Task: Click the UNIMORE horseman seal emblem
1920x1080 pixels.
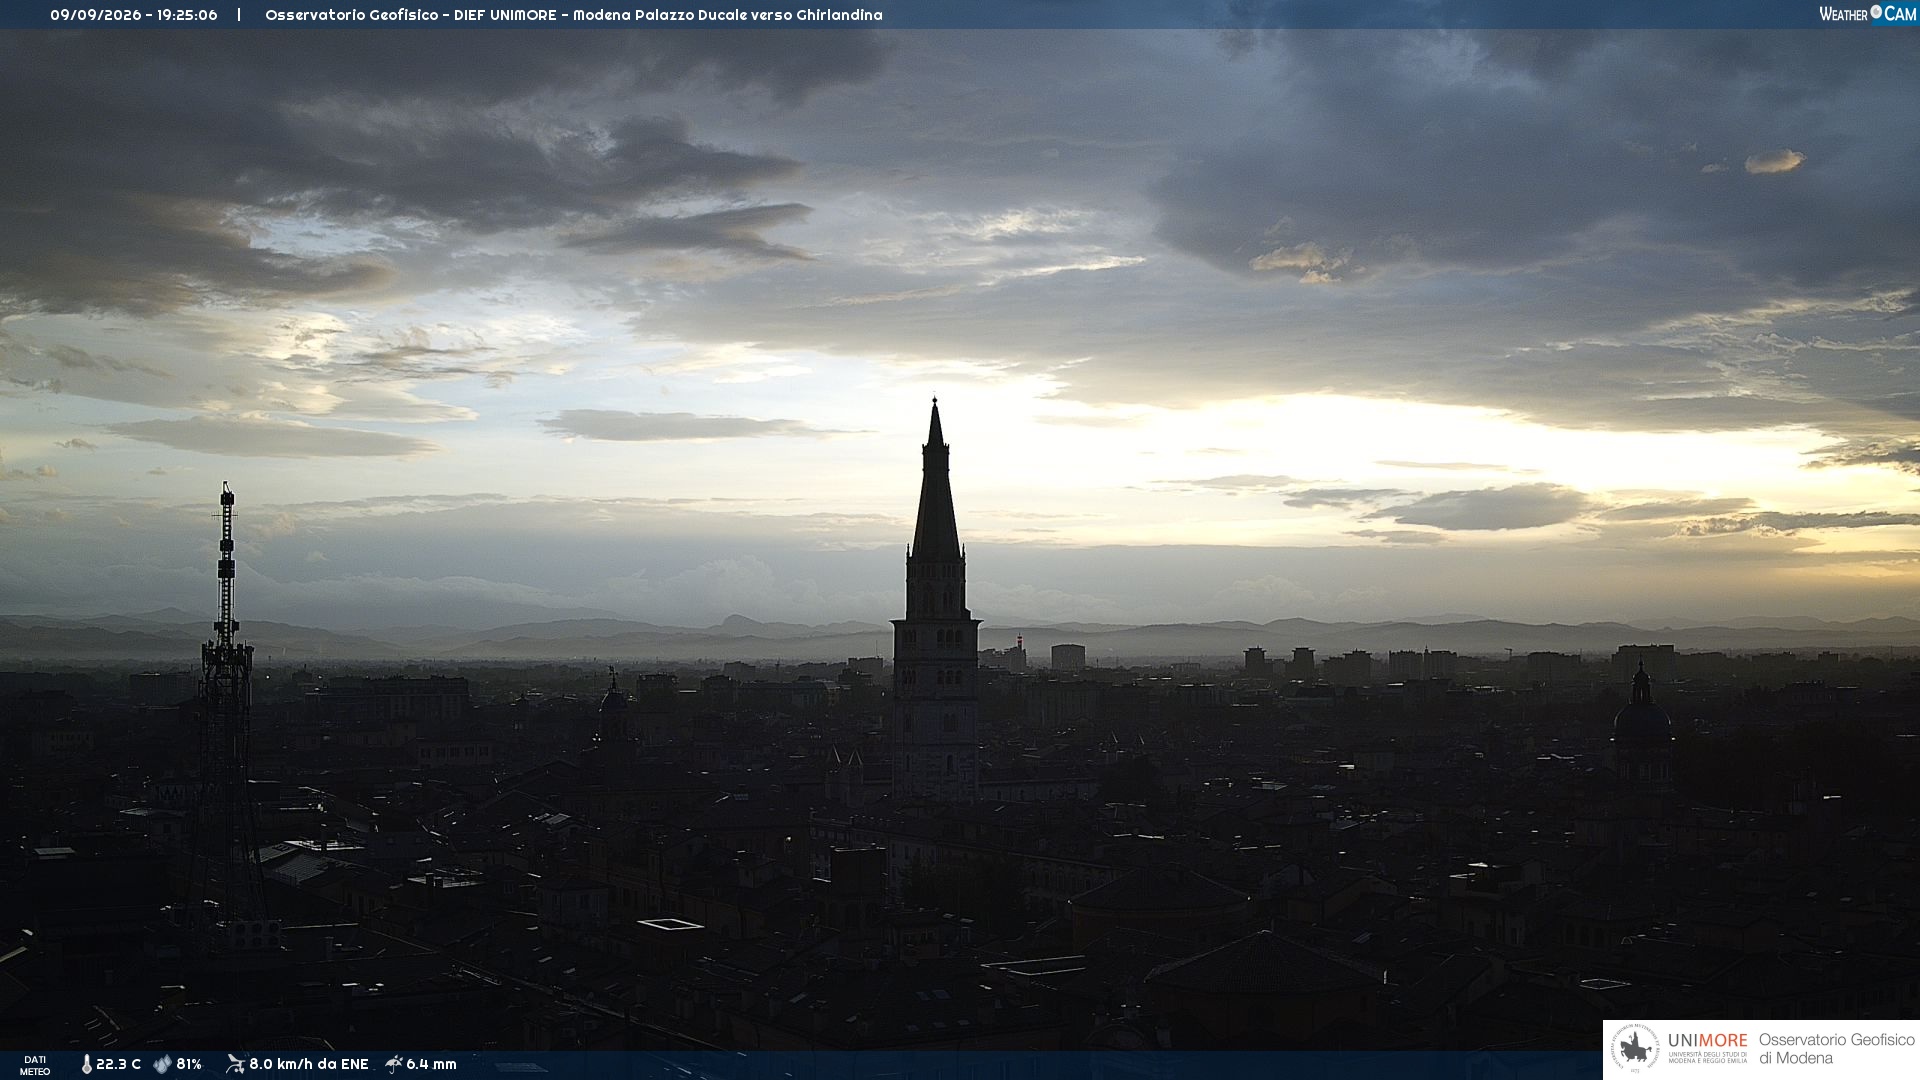Action: point(1635,1049)
